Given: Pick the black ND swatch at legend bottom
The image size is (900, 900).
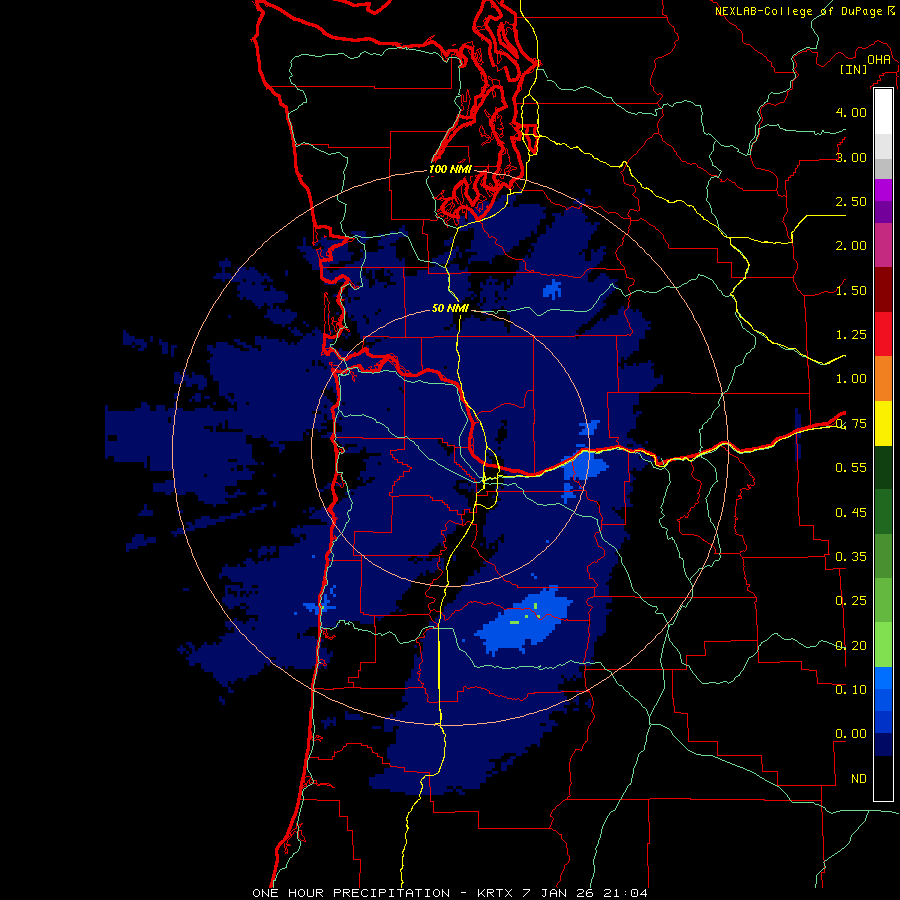Looking at the screenshot, I should click(x=883, y=778).
